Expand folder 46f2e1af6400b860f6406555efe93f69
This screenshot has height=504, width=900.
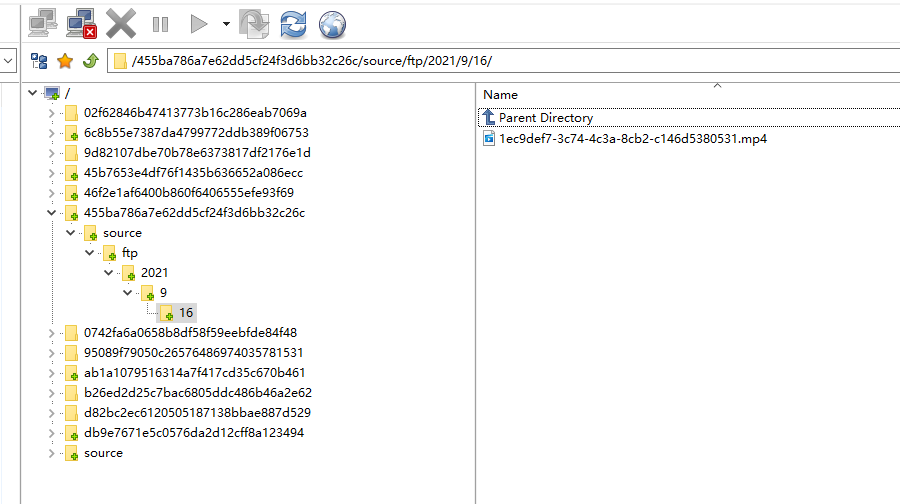[51, 193]
